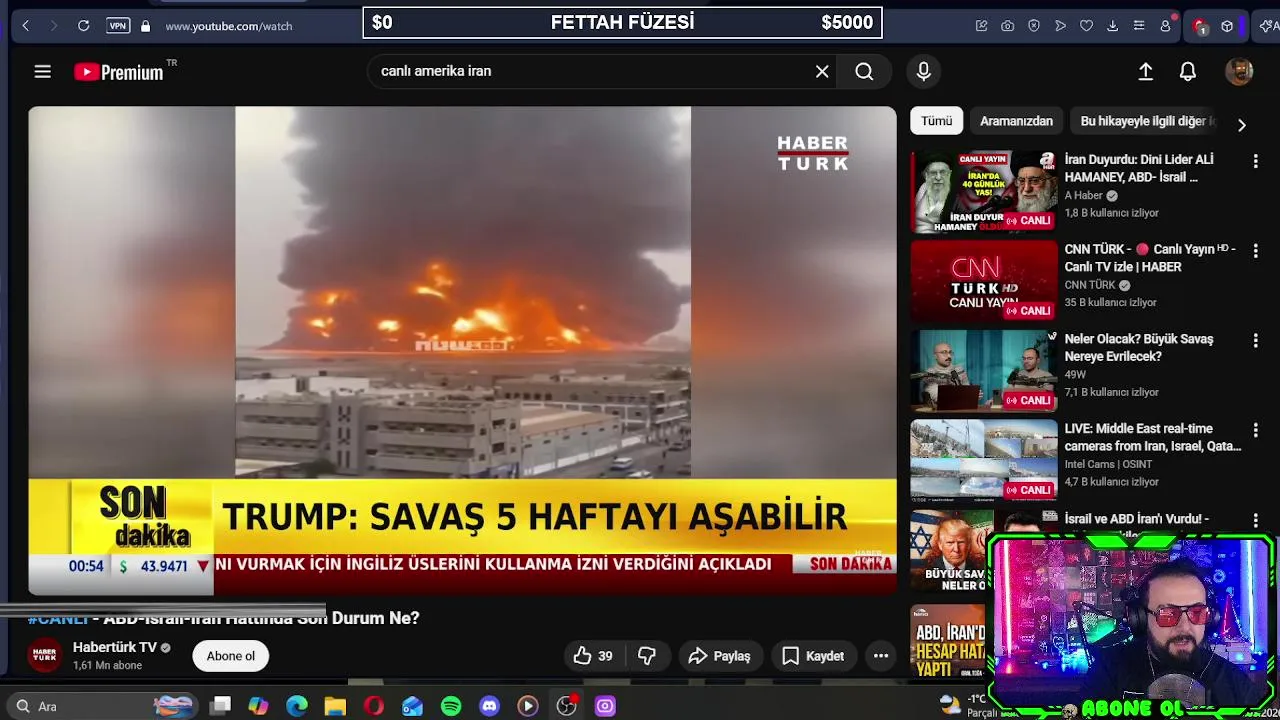Open the YouTube hamburger guide menu
The width and height of the screenshot is (1280, 720).
click(42, 71)
